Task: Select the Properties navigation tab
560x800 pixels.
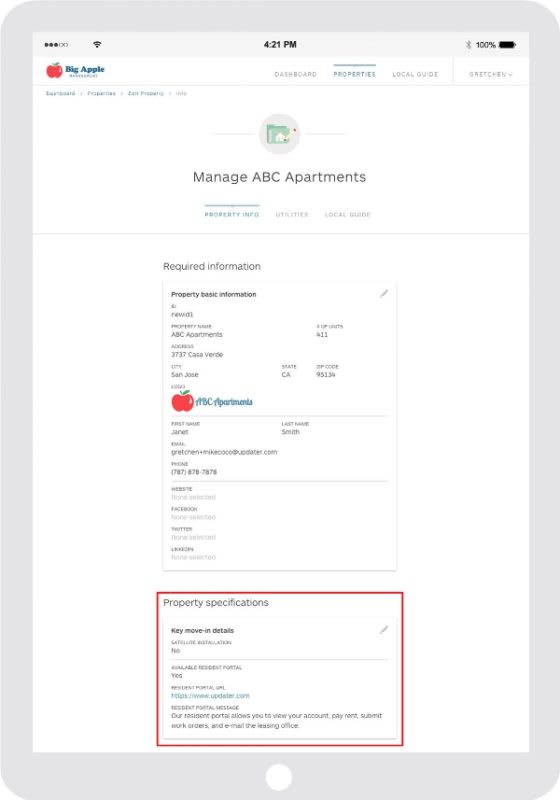Action: pos(354,74)
